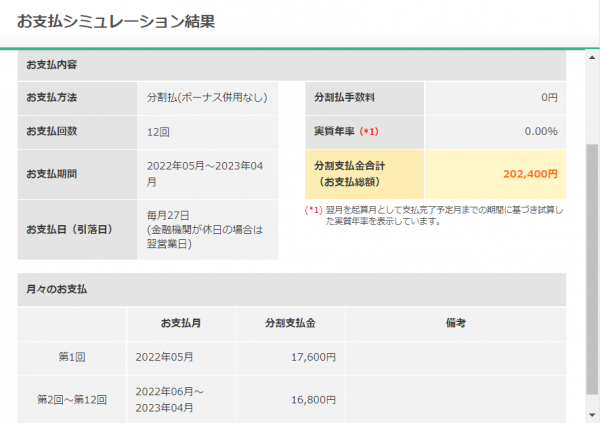The width and height of the screenshot is (600, 423).
Task: Click the お支払回数 label
Action: 51,131
